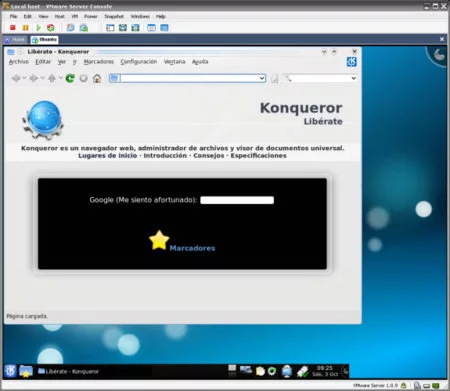The width and height of the screenshot is (450, 391).
Task: Open Konqueror's Ventana menu
Action: (174, 62)
